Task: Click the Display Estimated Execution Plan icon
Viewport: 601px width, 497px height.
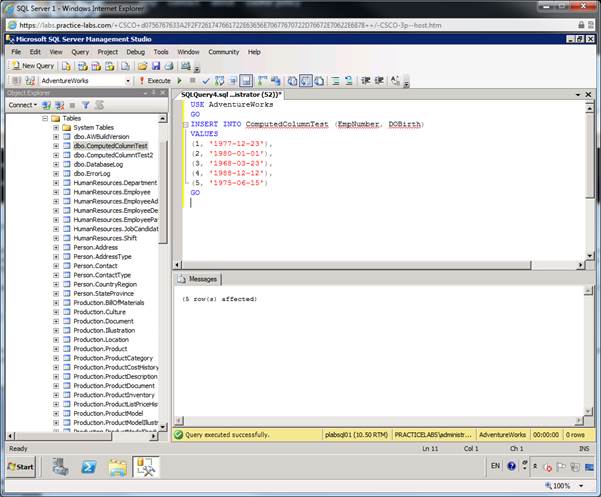Action: 219,81
